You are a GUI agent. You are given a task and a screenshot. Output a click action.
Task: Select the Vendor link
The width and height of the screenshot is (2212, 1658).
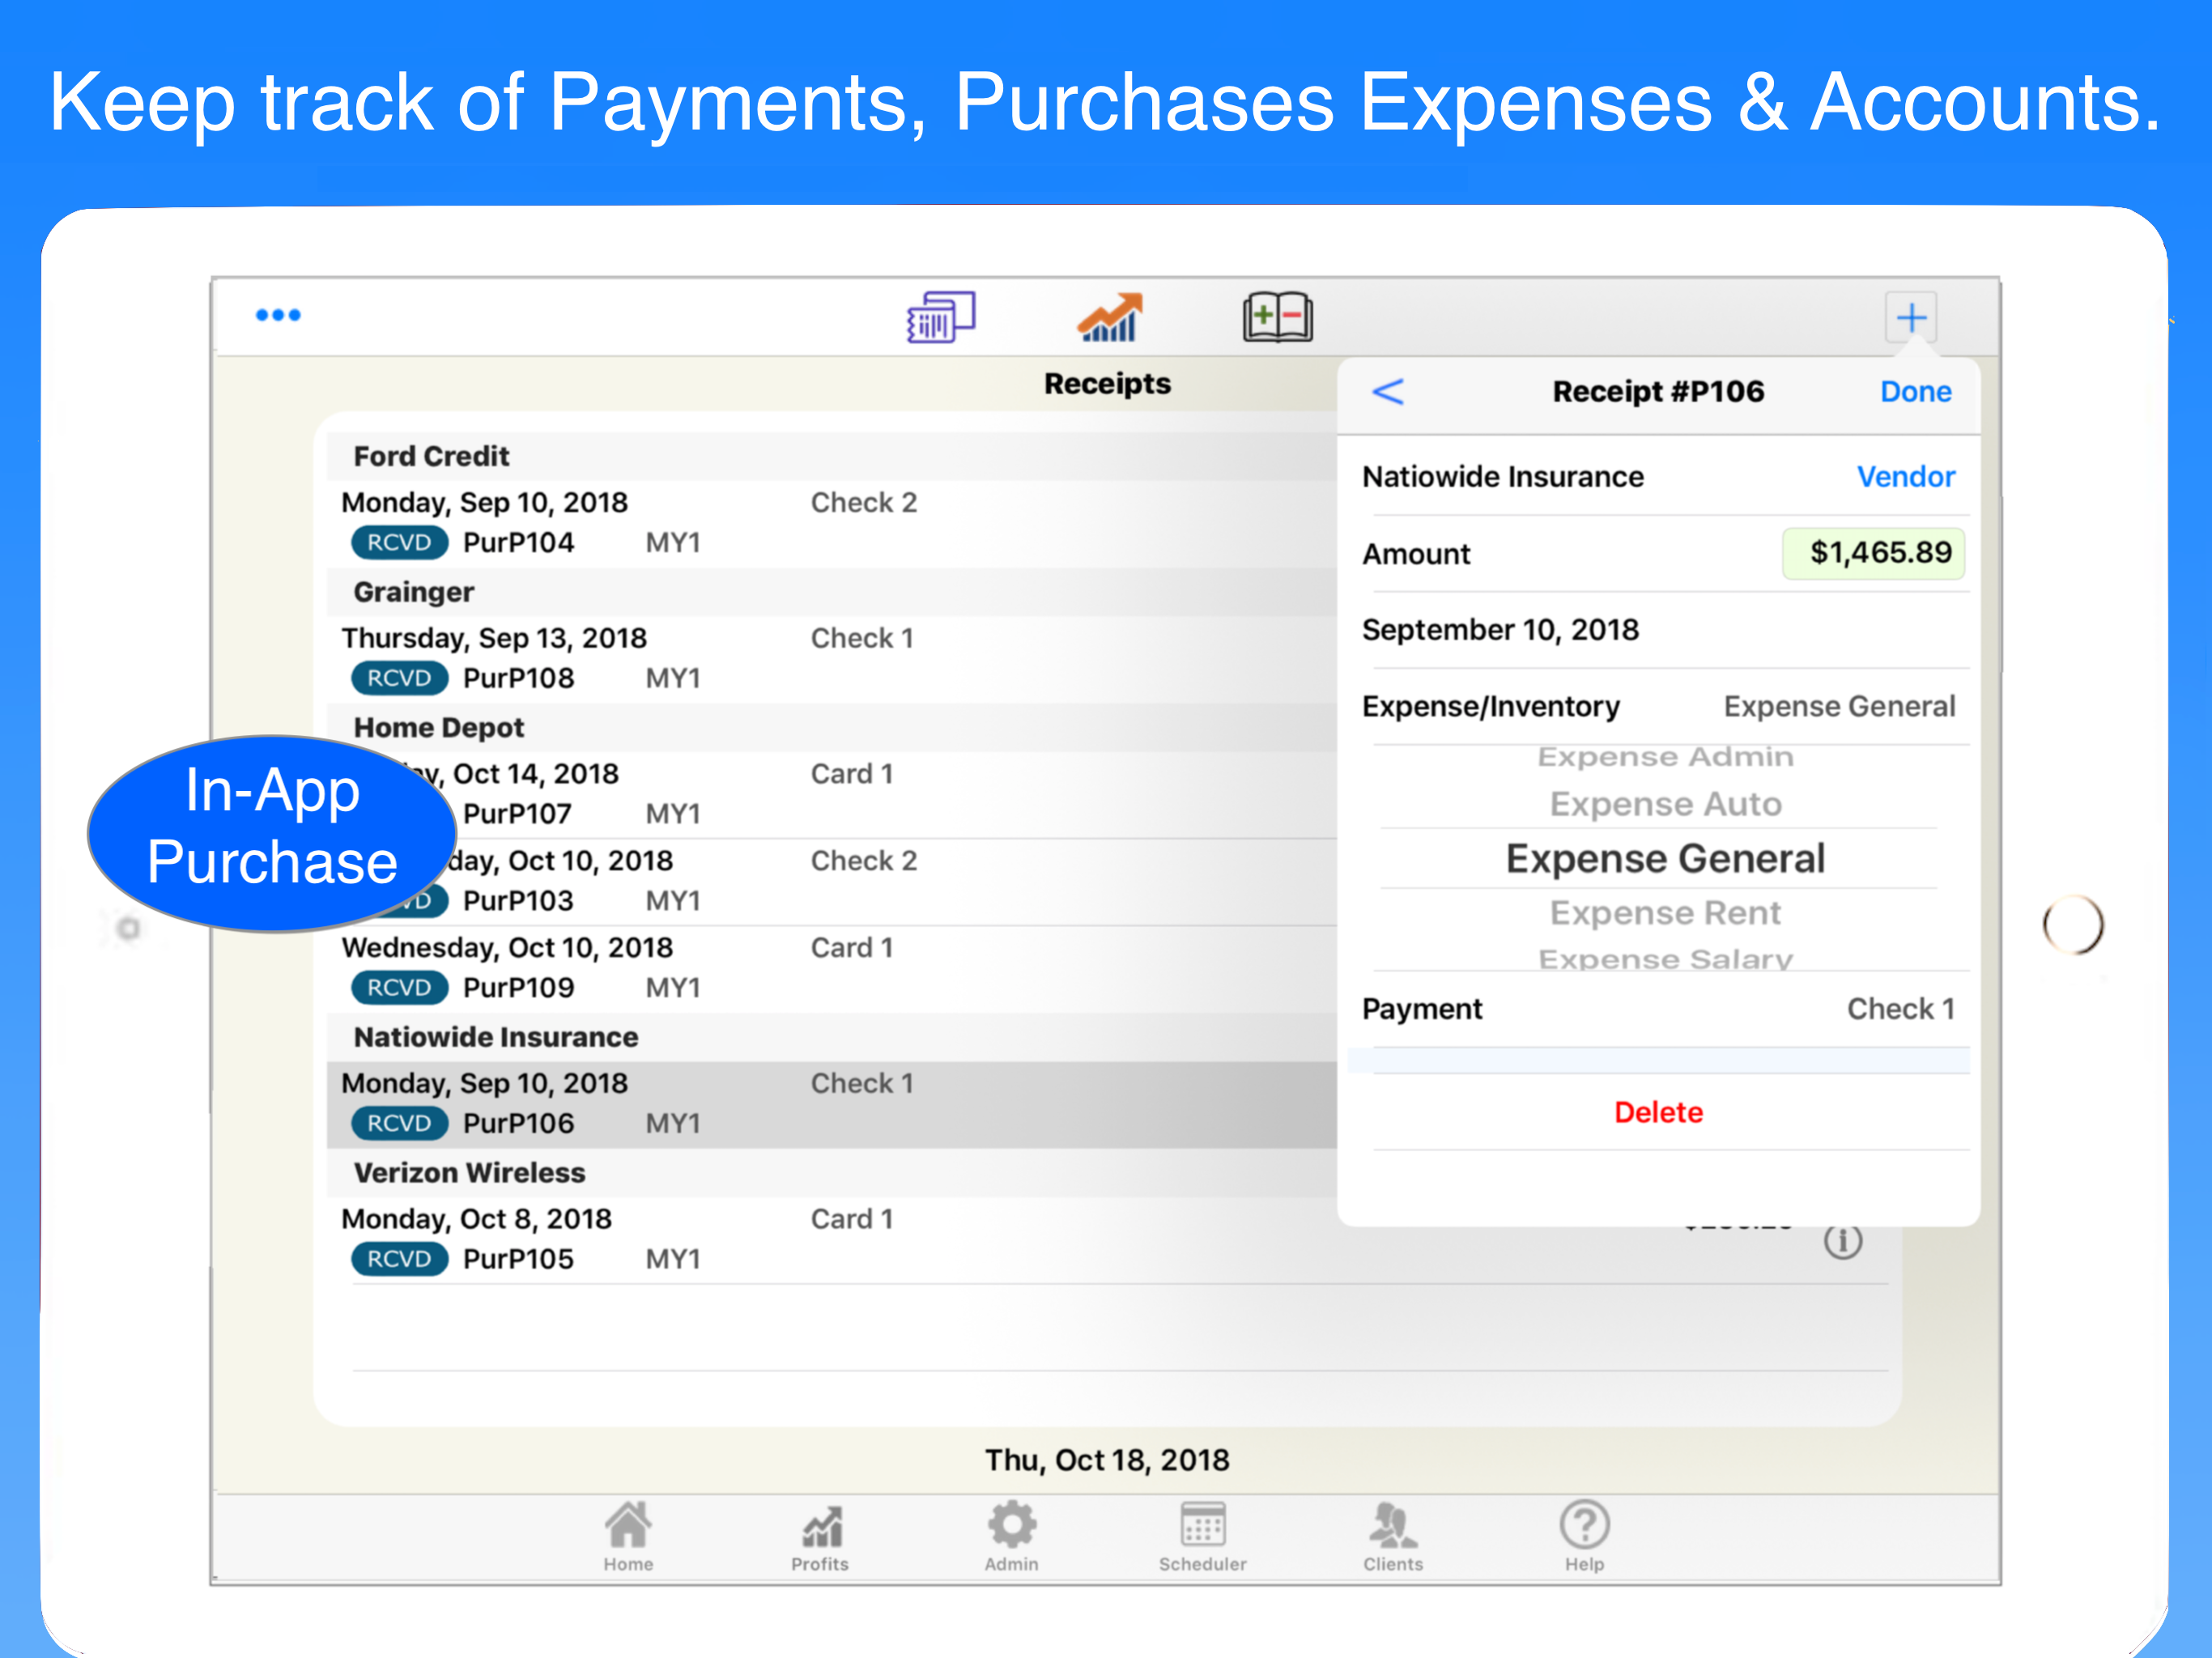[x=1905, y=477]
